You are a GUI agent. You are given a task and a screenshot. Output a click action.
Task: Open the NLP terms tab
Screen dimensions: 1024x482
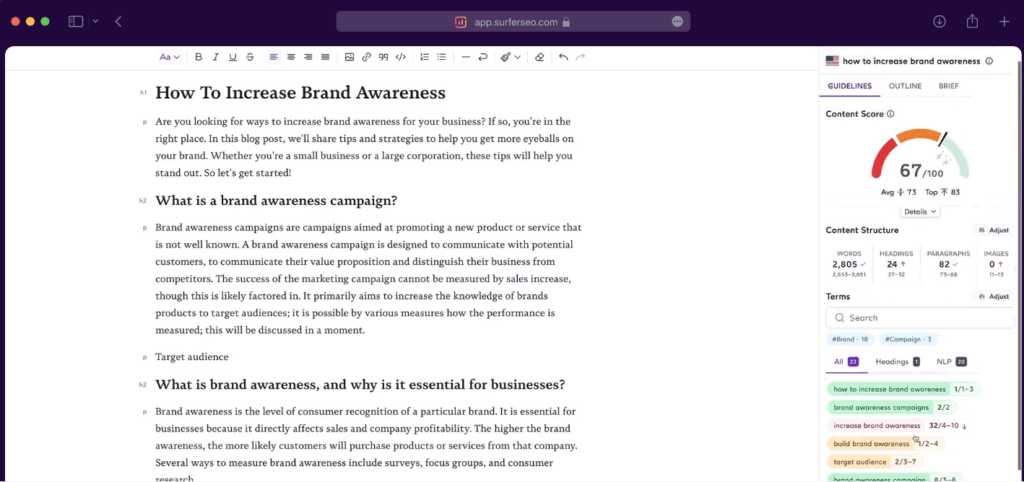point(950,361)
